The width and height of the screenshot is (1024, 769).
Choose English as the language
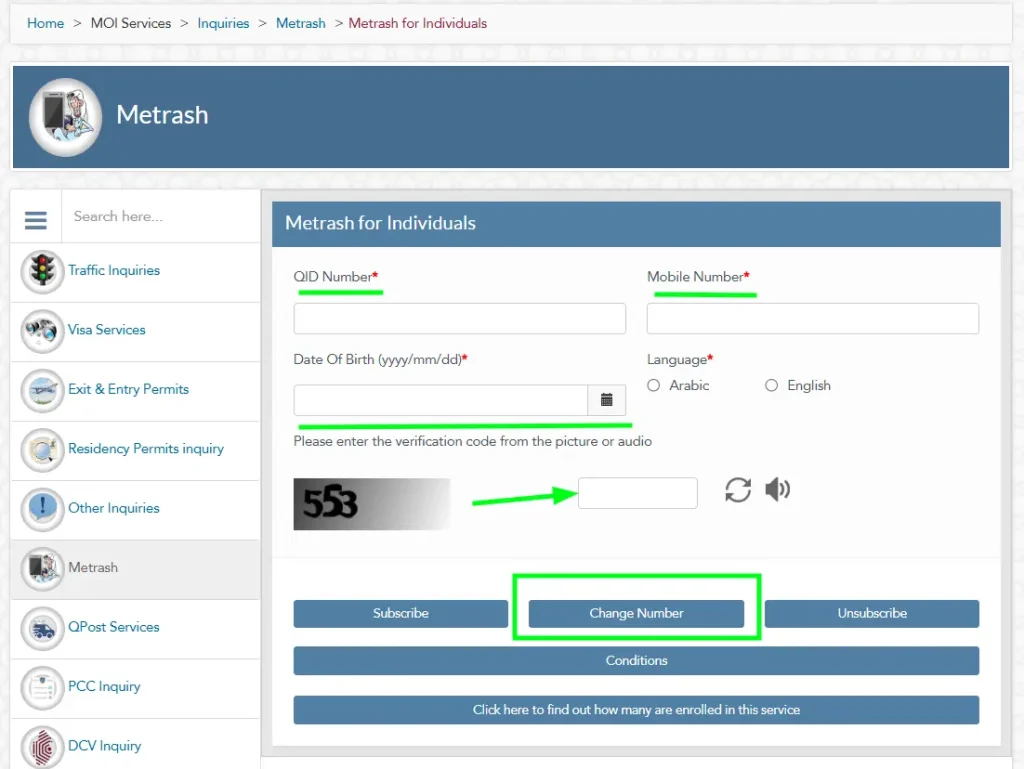click(771, 385)
